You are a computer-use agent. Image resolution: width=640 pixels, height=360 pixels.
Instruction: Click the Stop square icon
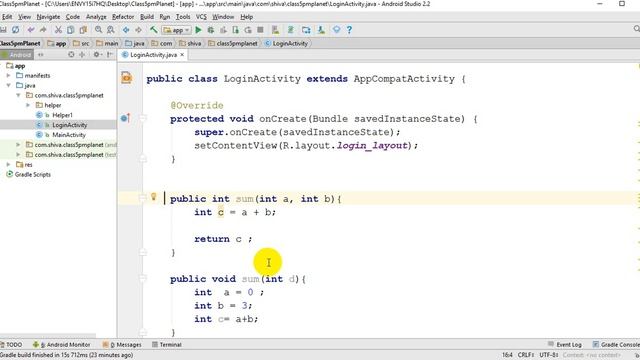click(260, 30)
